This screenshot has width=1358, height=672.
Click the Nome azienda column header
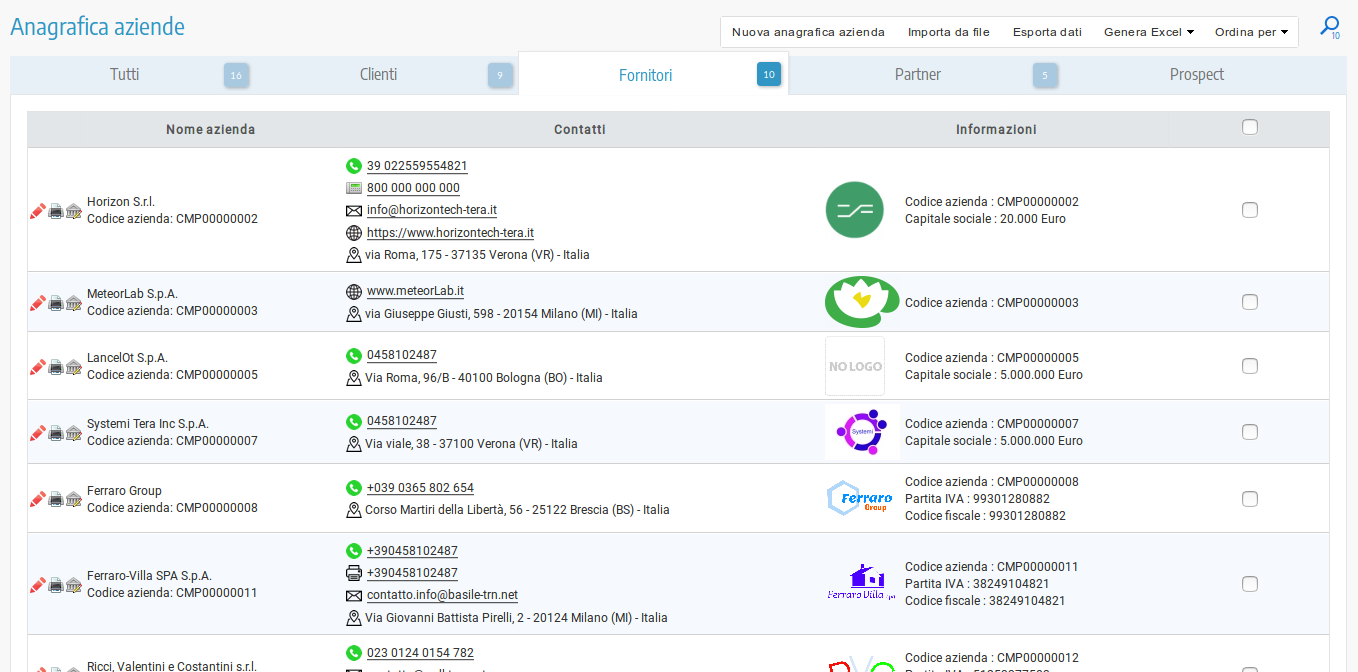[x=210, y=129]
